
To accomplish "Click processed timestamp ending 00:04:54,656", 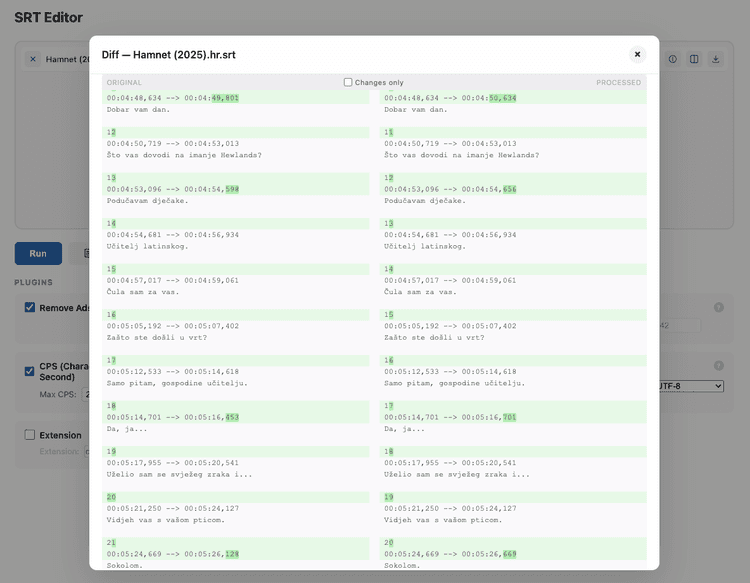I will (x=450, y=189).
